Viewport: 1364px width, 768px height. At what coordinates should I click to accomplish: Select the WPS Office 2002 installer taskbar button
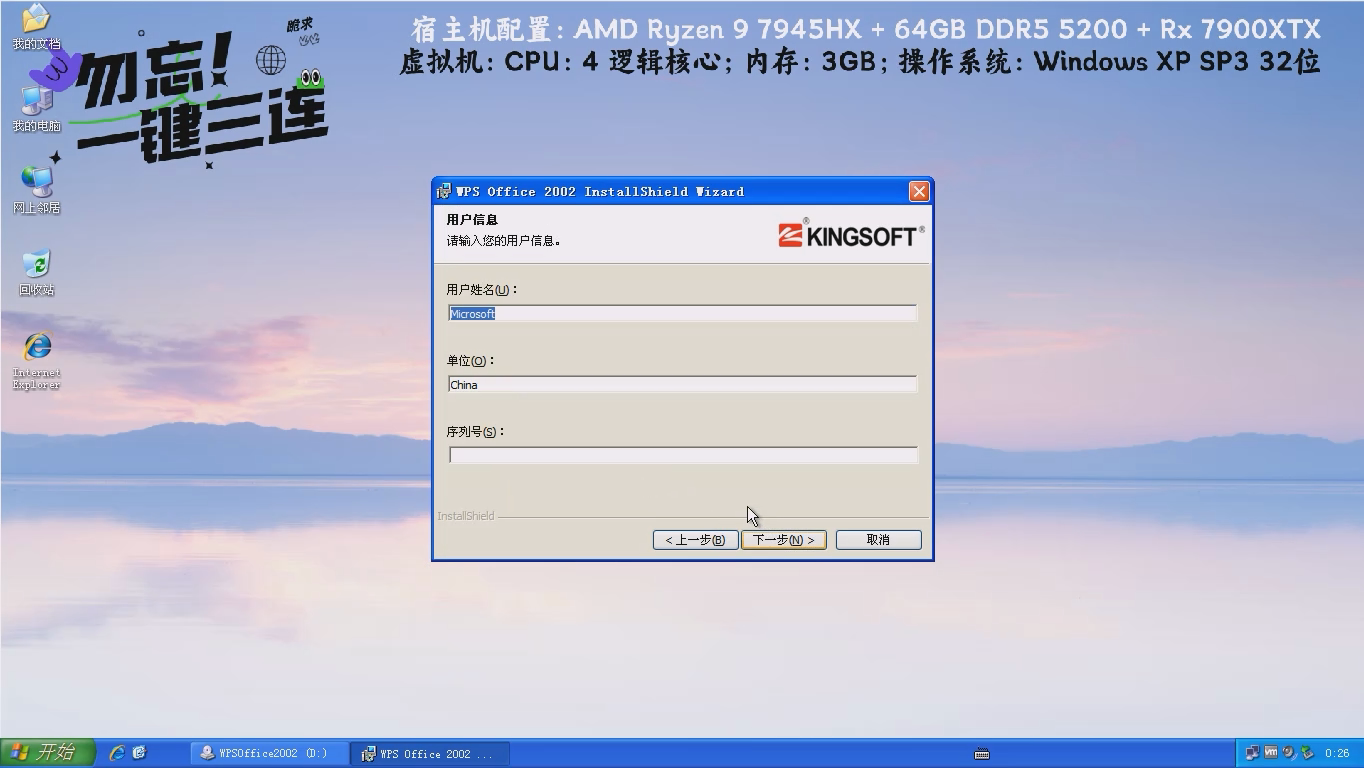(x=431, y=753)
